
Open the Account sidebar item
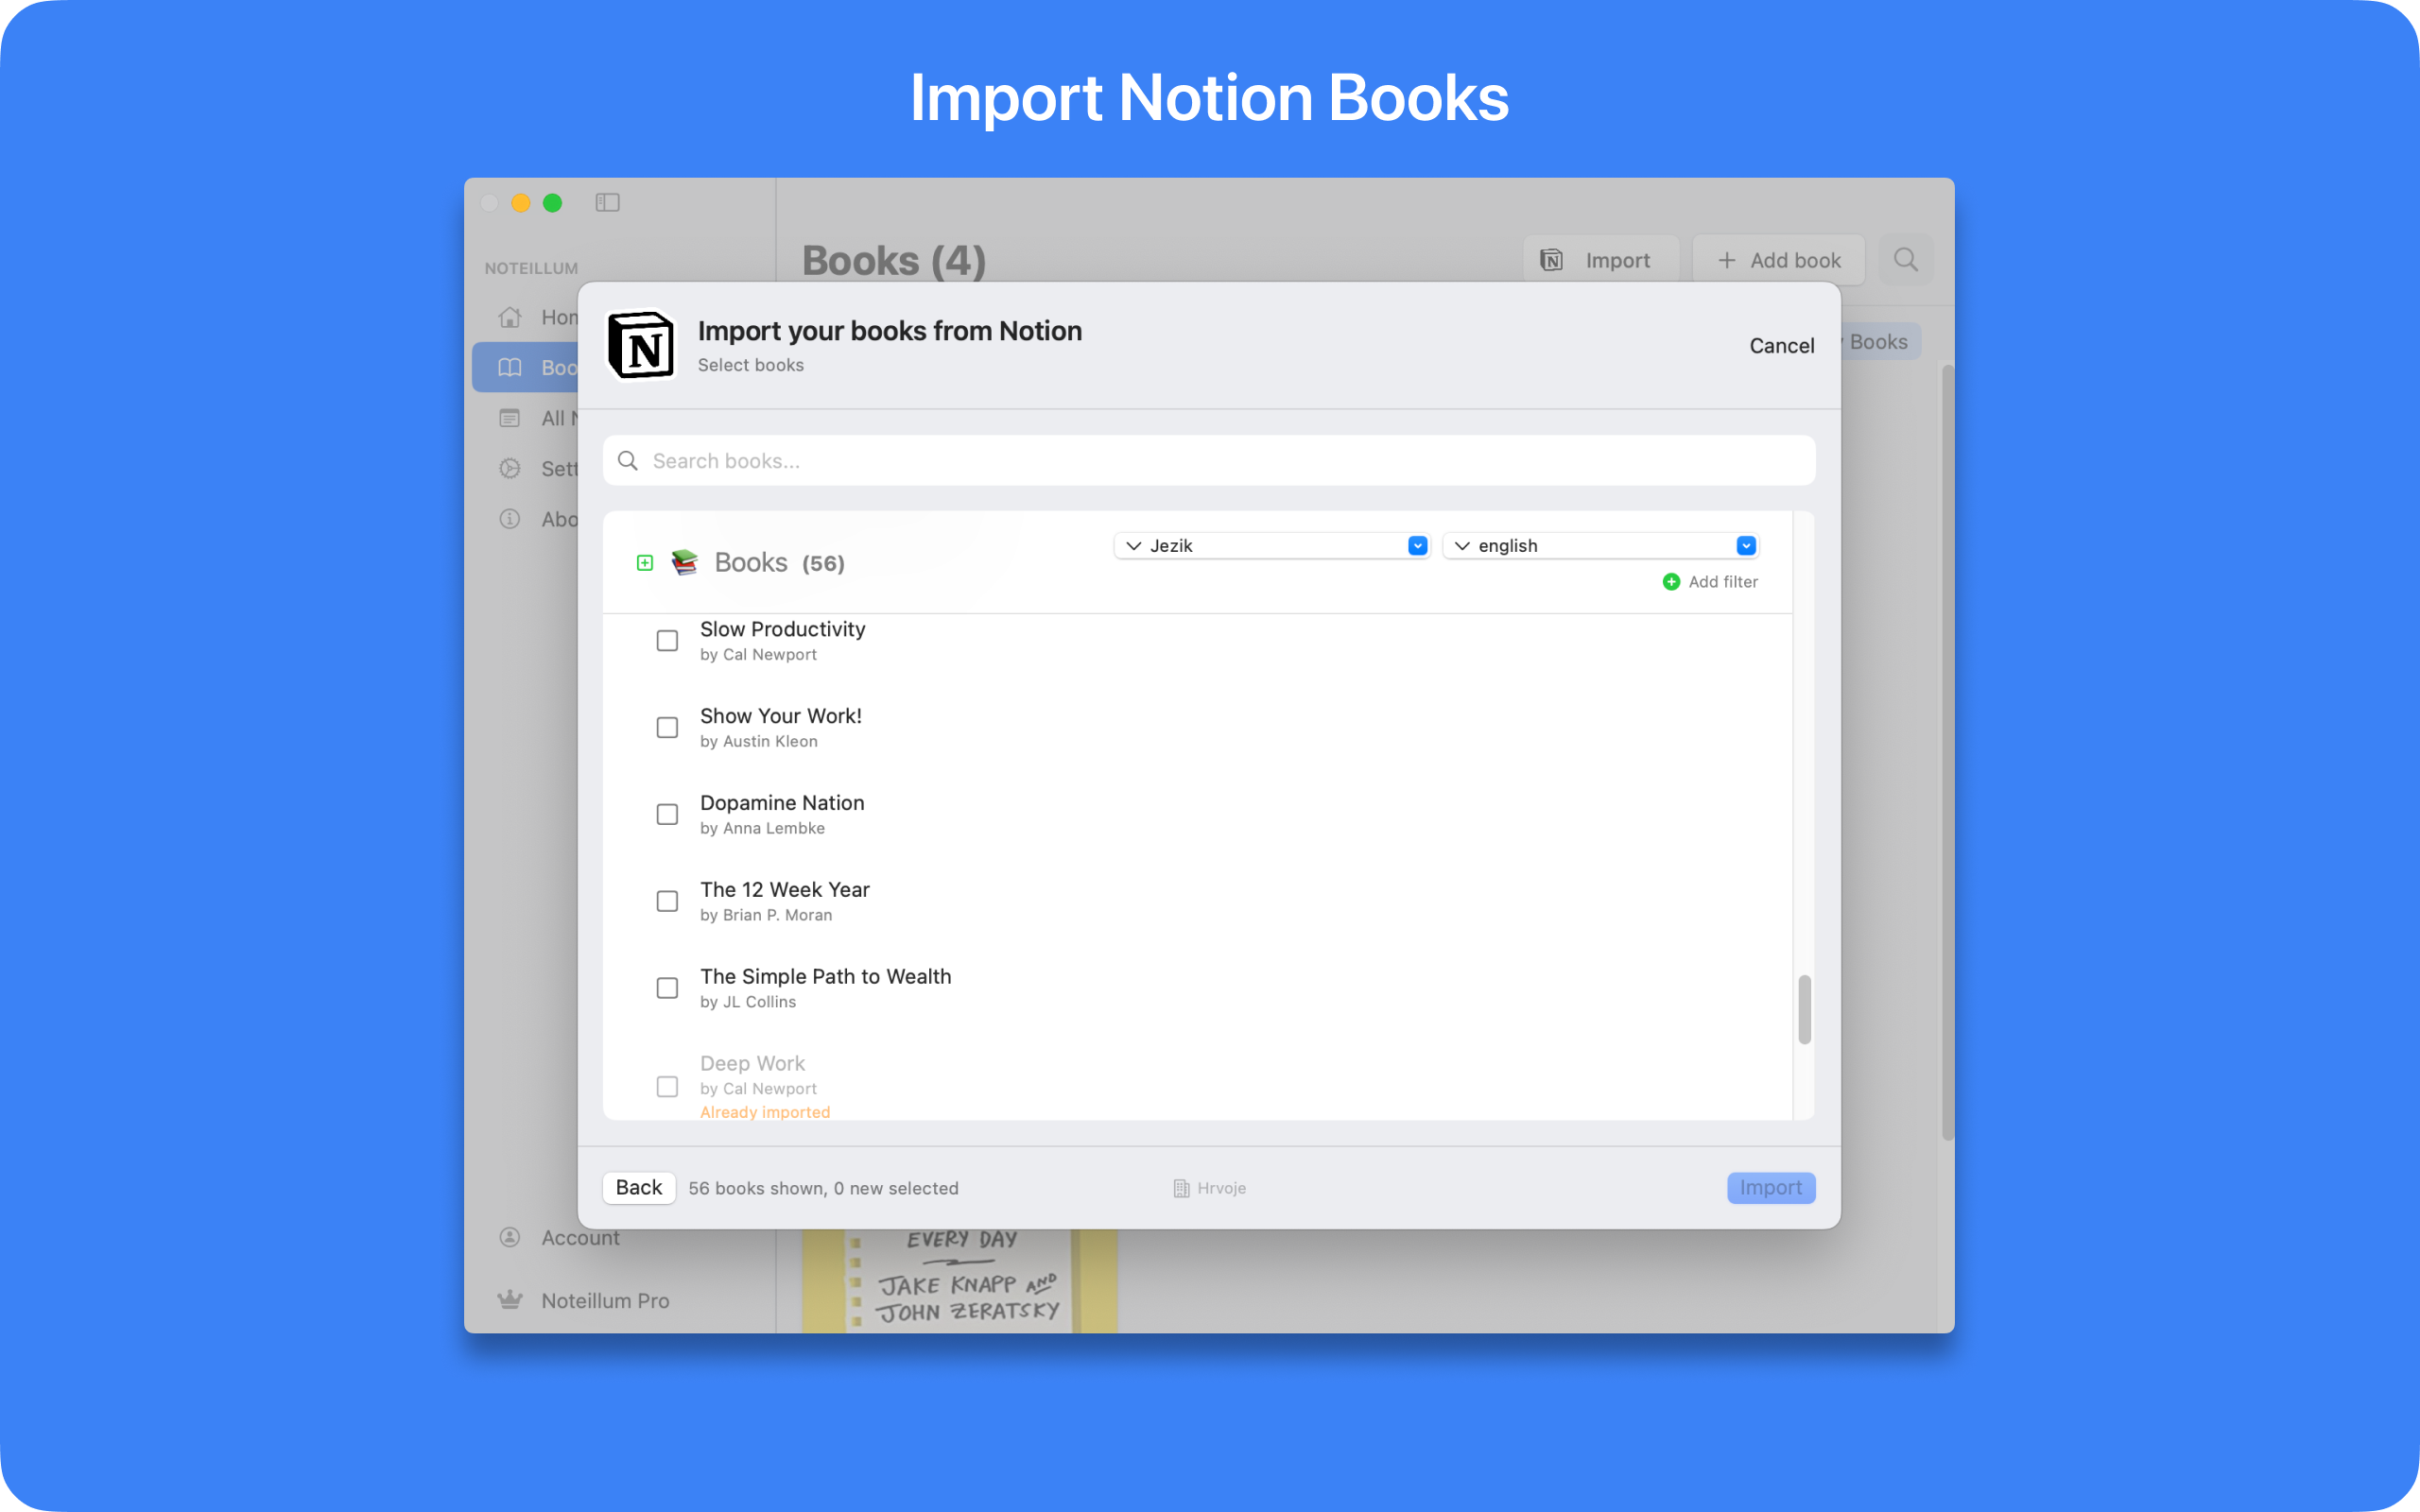580,1237
